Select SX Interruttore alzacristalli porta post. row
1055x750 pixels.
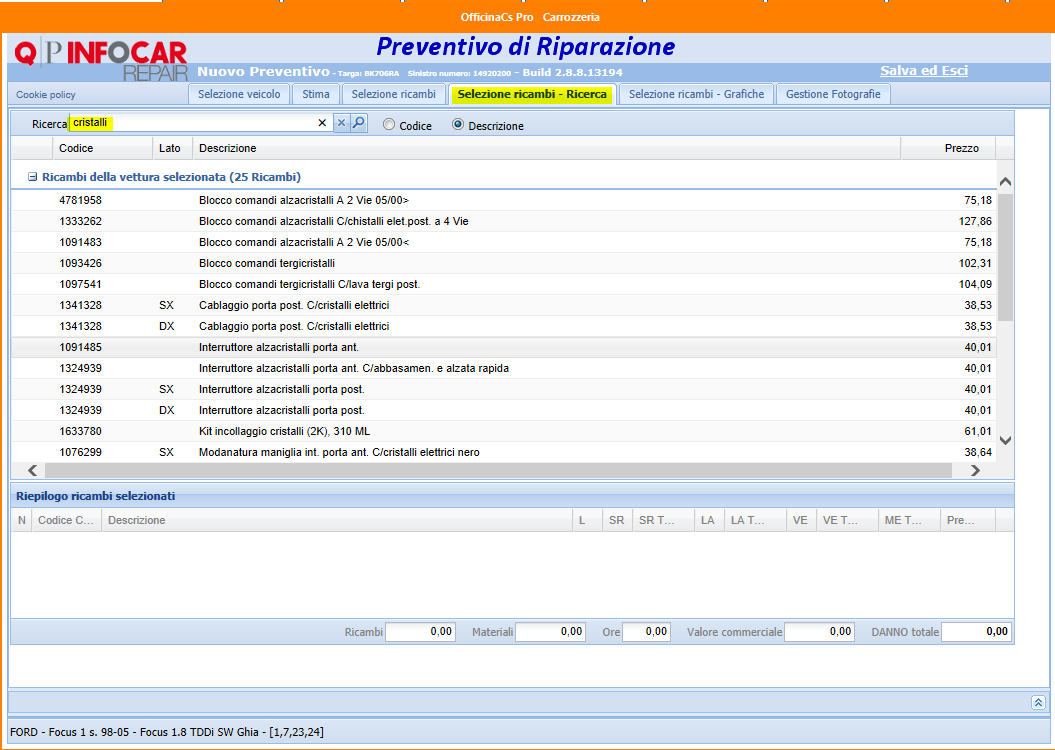[x=503, y=389]
